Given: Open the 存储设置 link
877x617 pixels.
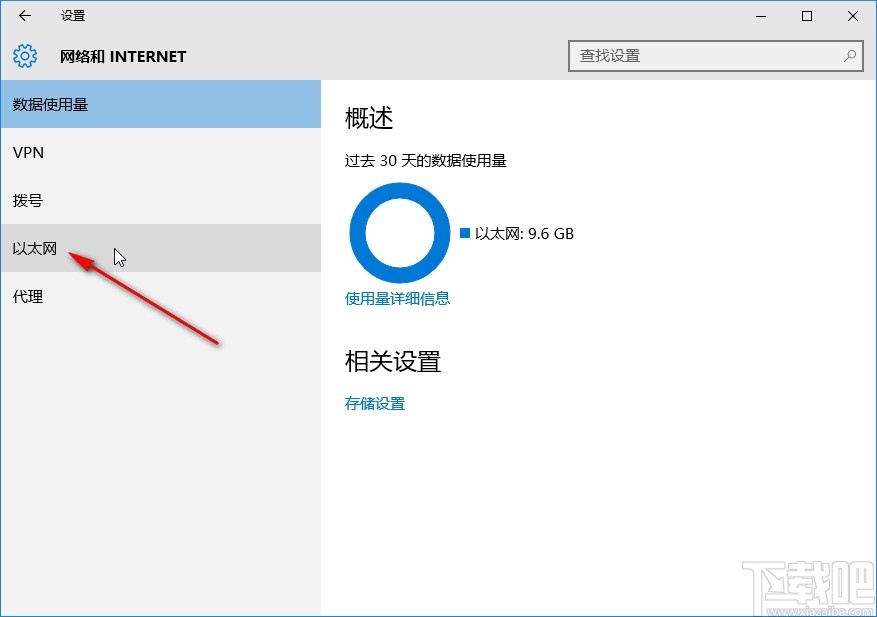Looking at the screenshot, I should point(374,403).
